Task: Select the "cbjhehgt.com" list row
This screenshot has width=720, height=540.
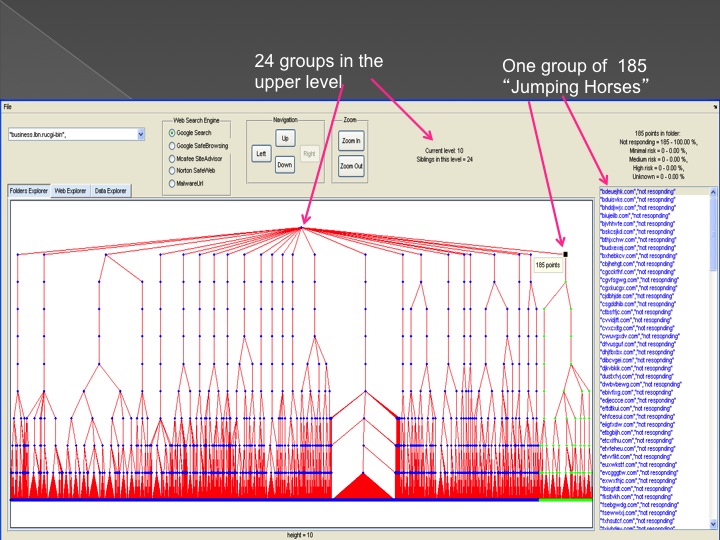Action: [x=654, y=264]
